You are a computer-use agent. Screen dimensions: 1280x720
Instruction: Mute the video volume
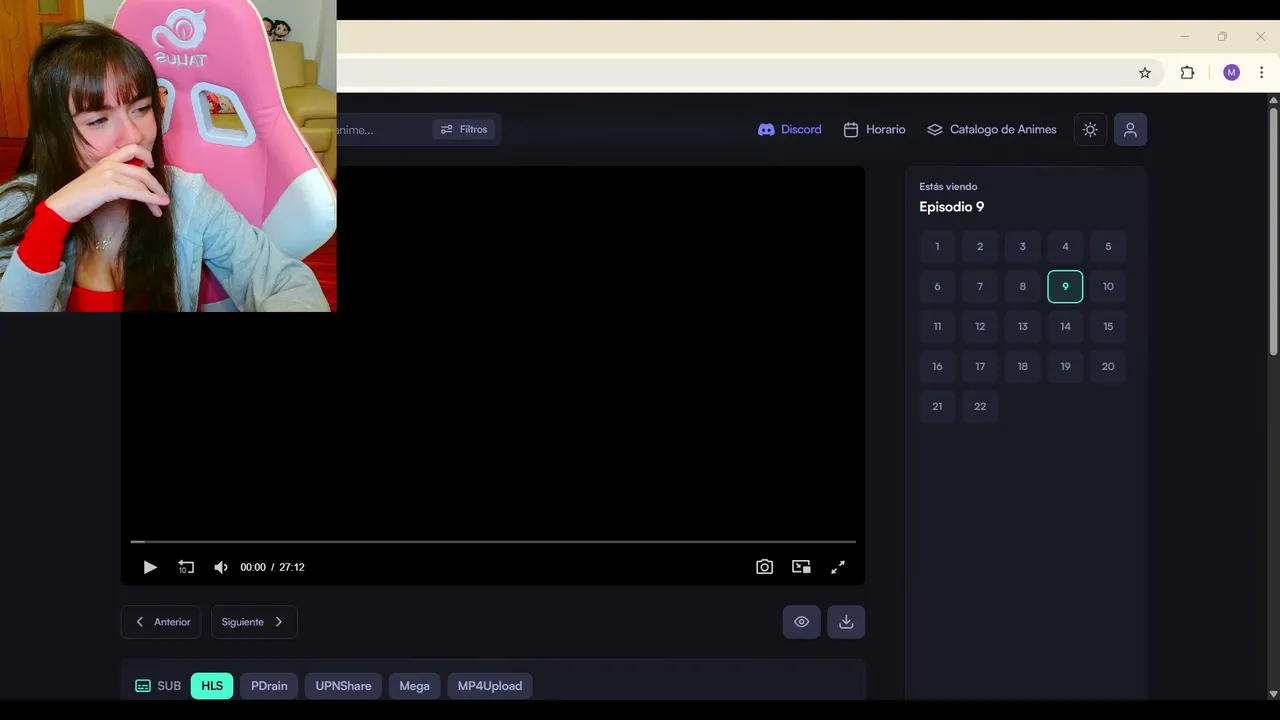tap(221, 567)
